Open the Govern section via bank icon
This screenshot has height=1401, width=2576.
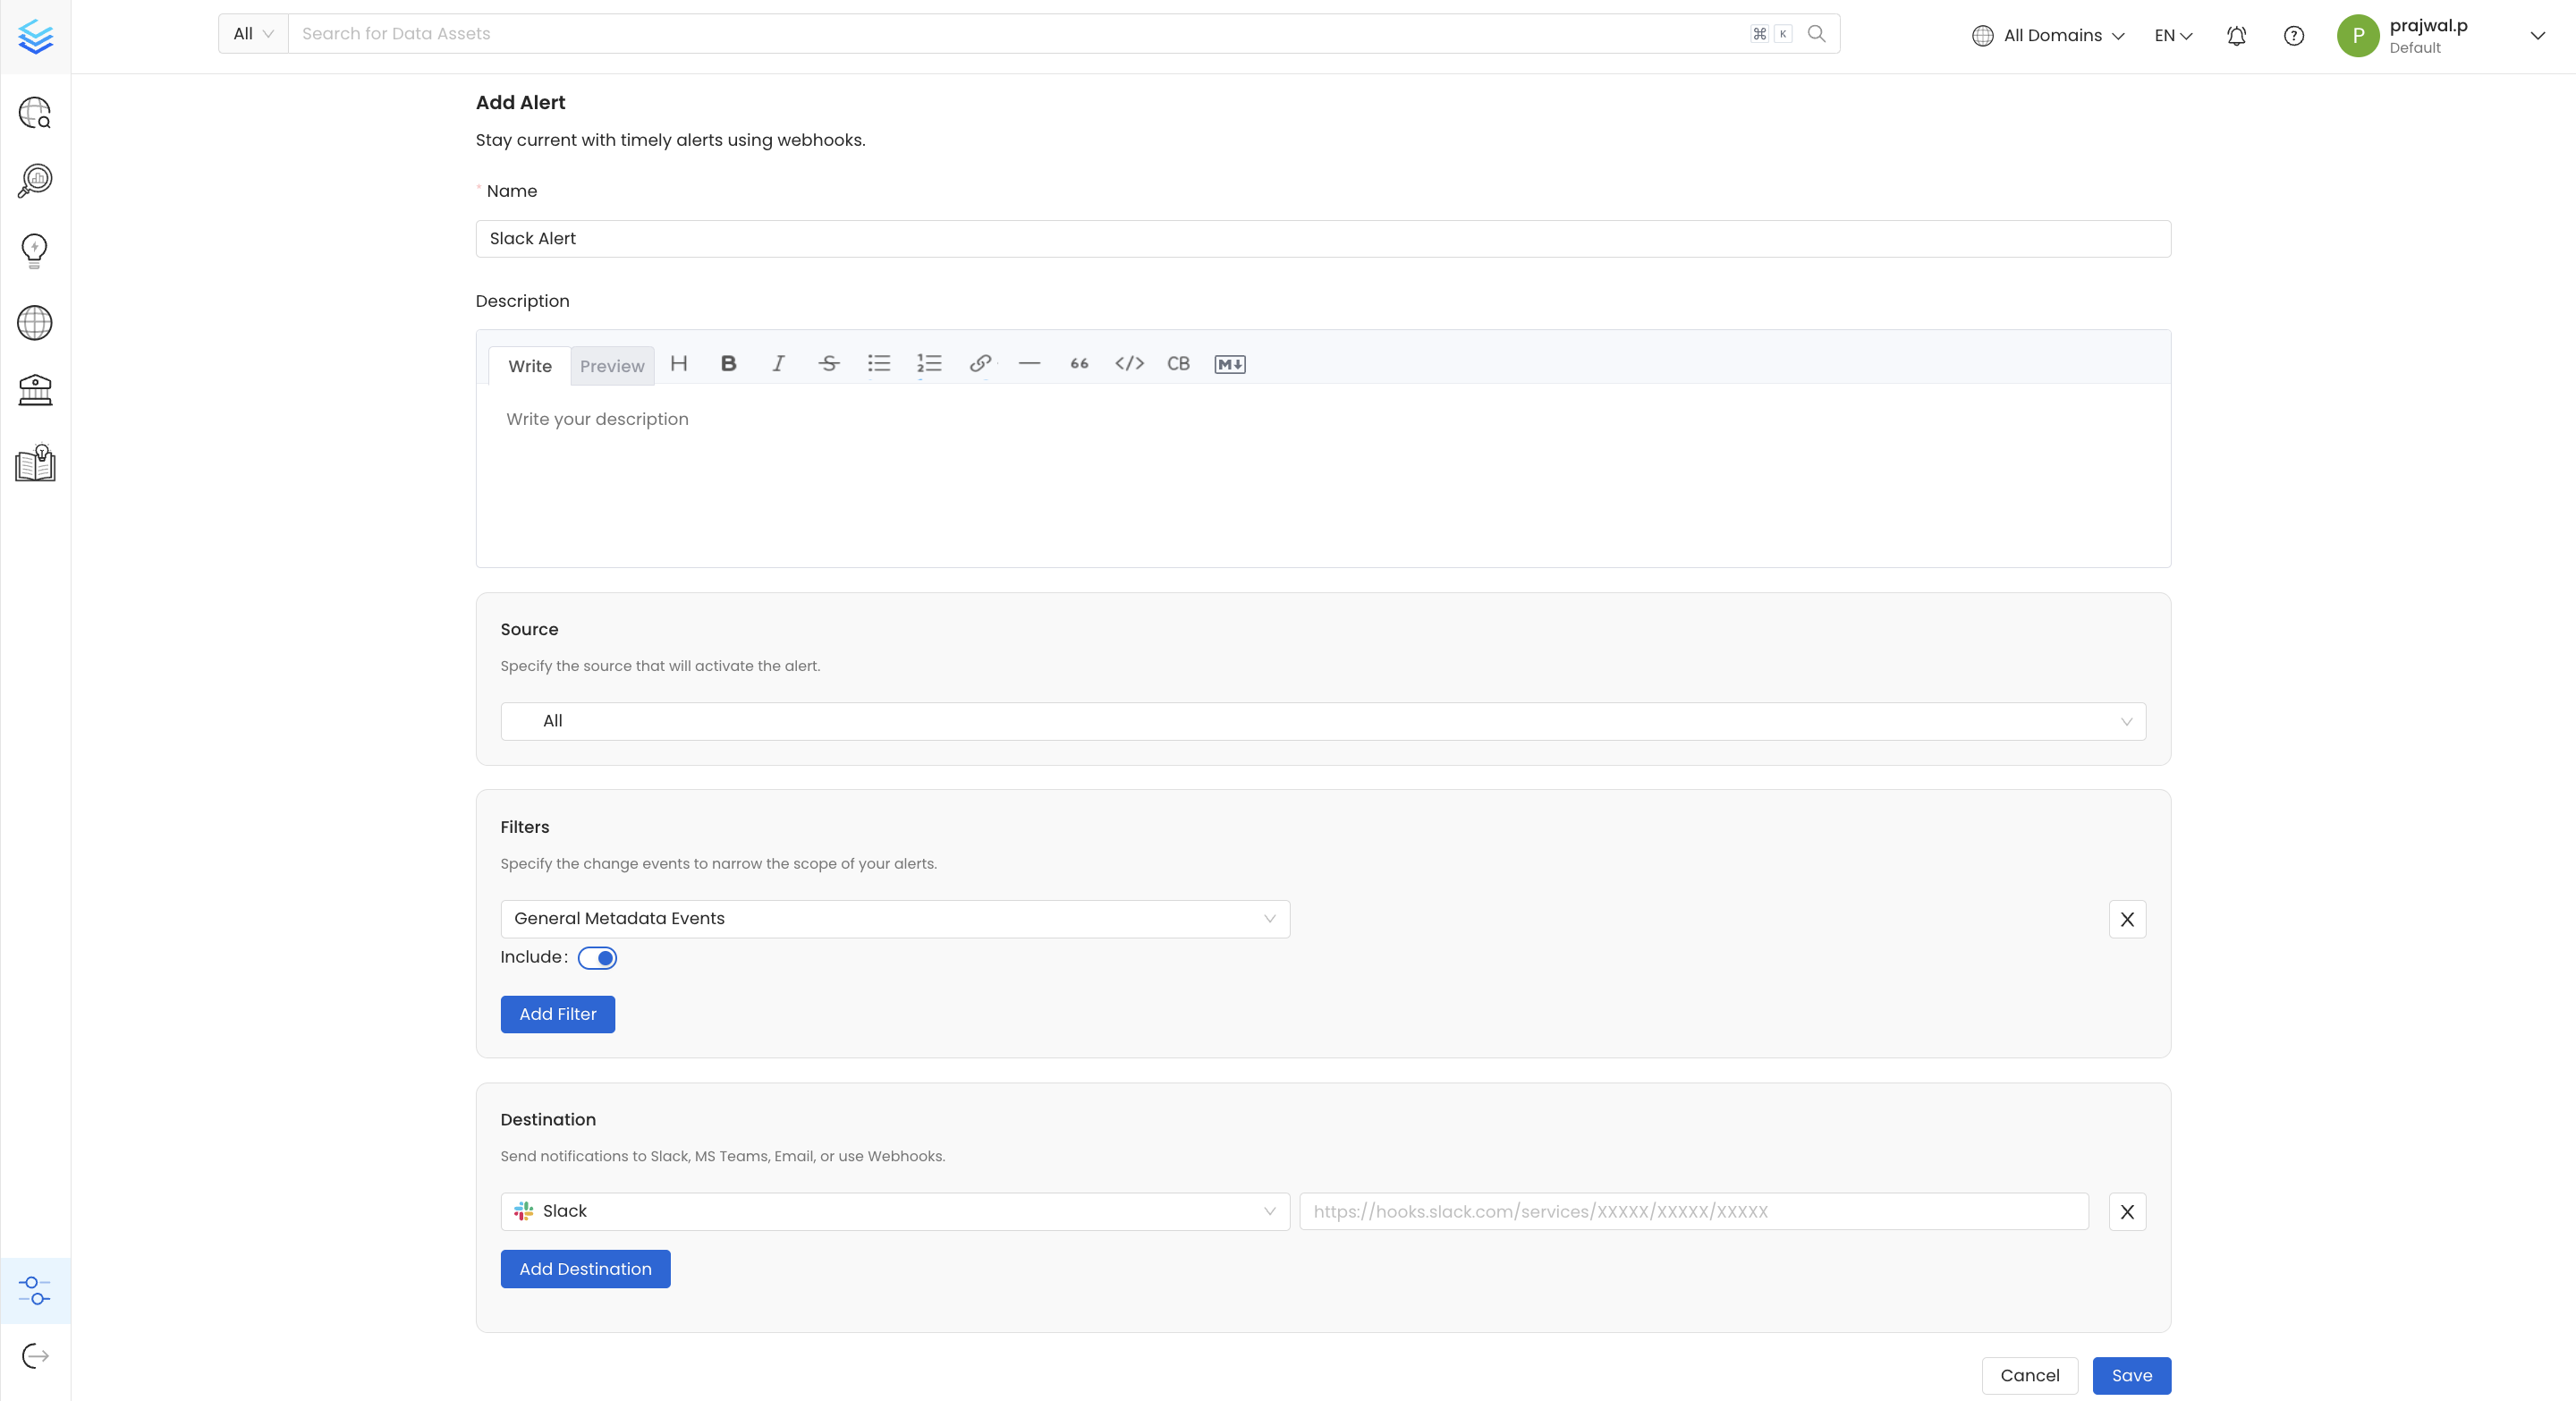point(35,390)
